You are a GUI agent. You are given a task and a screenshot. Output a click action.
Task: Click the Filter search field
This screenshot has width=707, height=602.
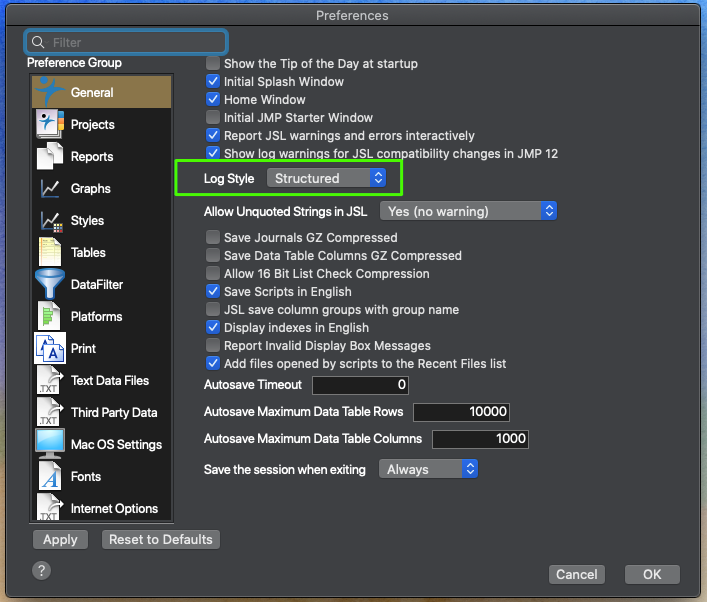click(x=127, y=42)
